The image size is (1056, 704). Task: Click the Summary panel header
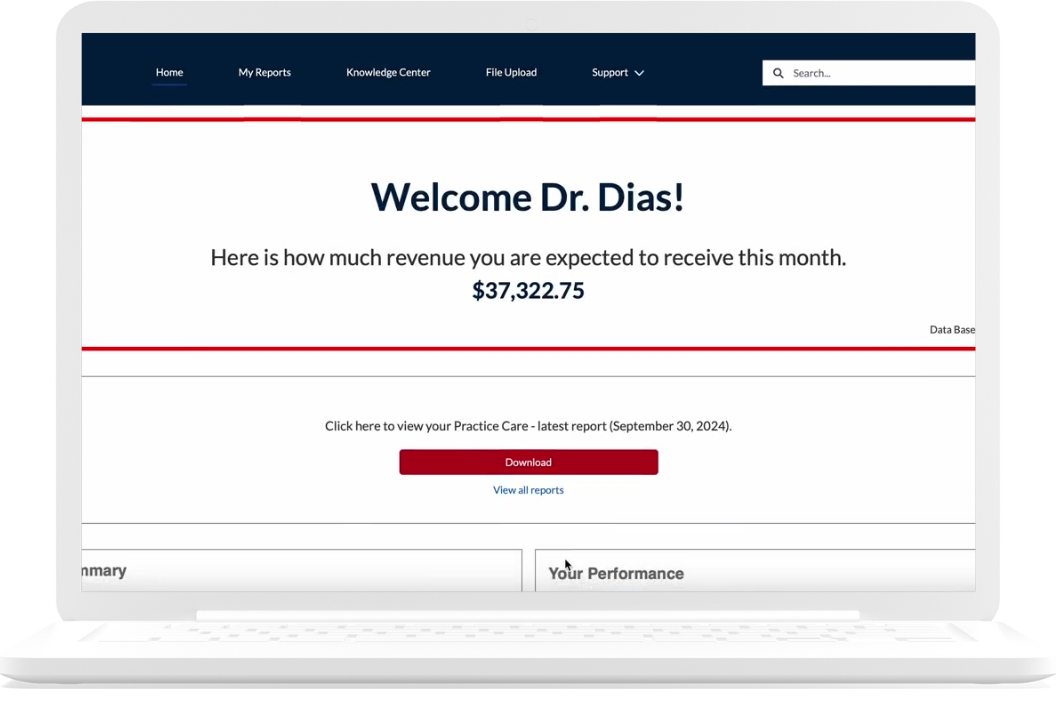pyautogui.click(x=100, y=570)
